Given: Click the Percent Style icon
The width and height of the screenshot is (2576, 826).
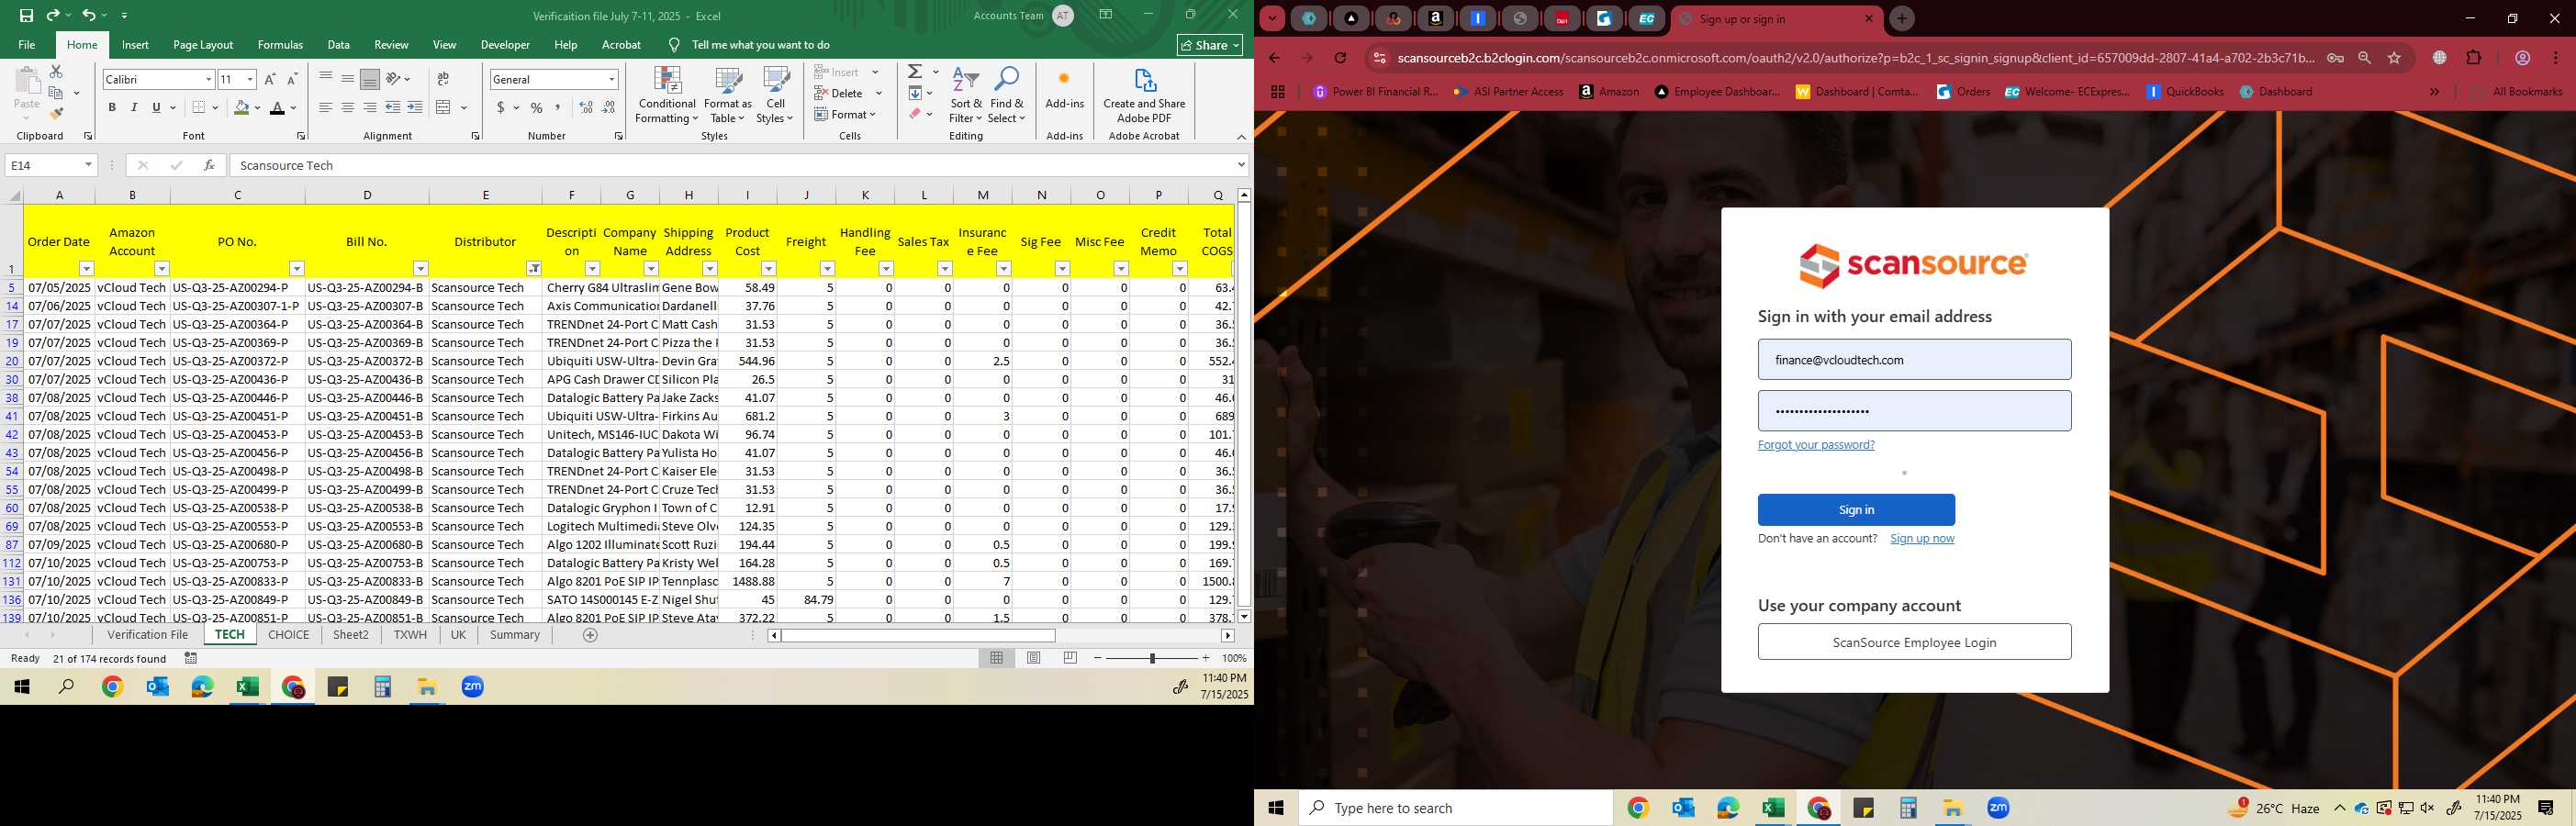Looking at the screenshot, I should pyautogui.click(x=537, y=107).
